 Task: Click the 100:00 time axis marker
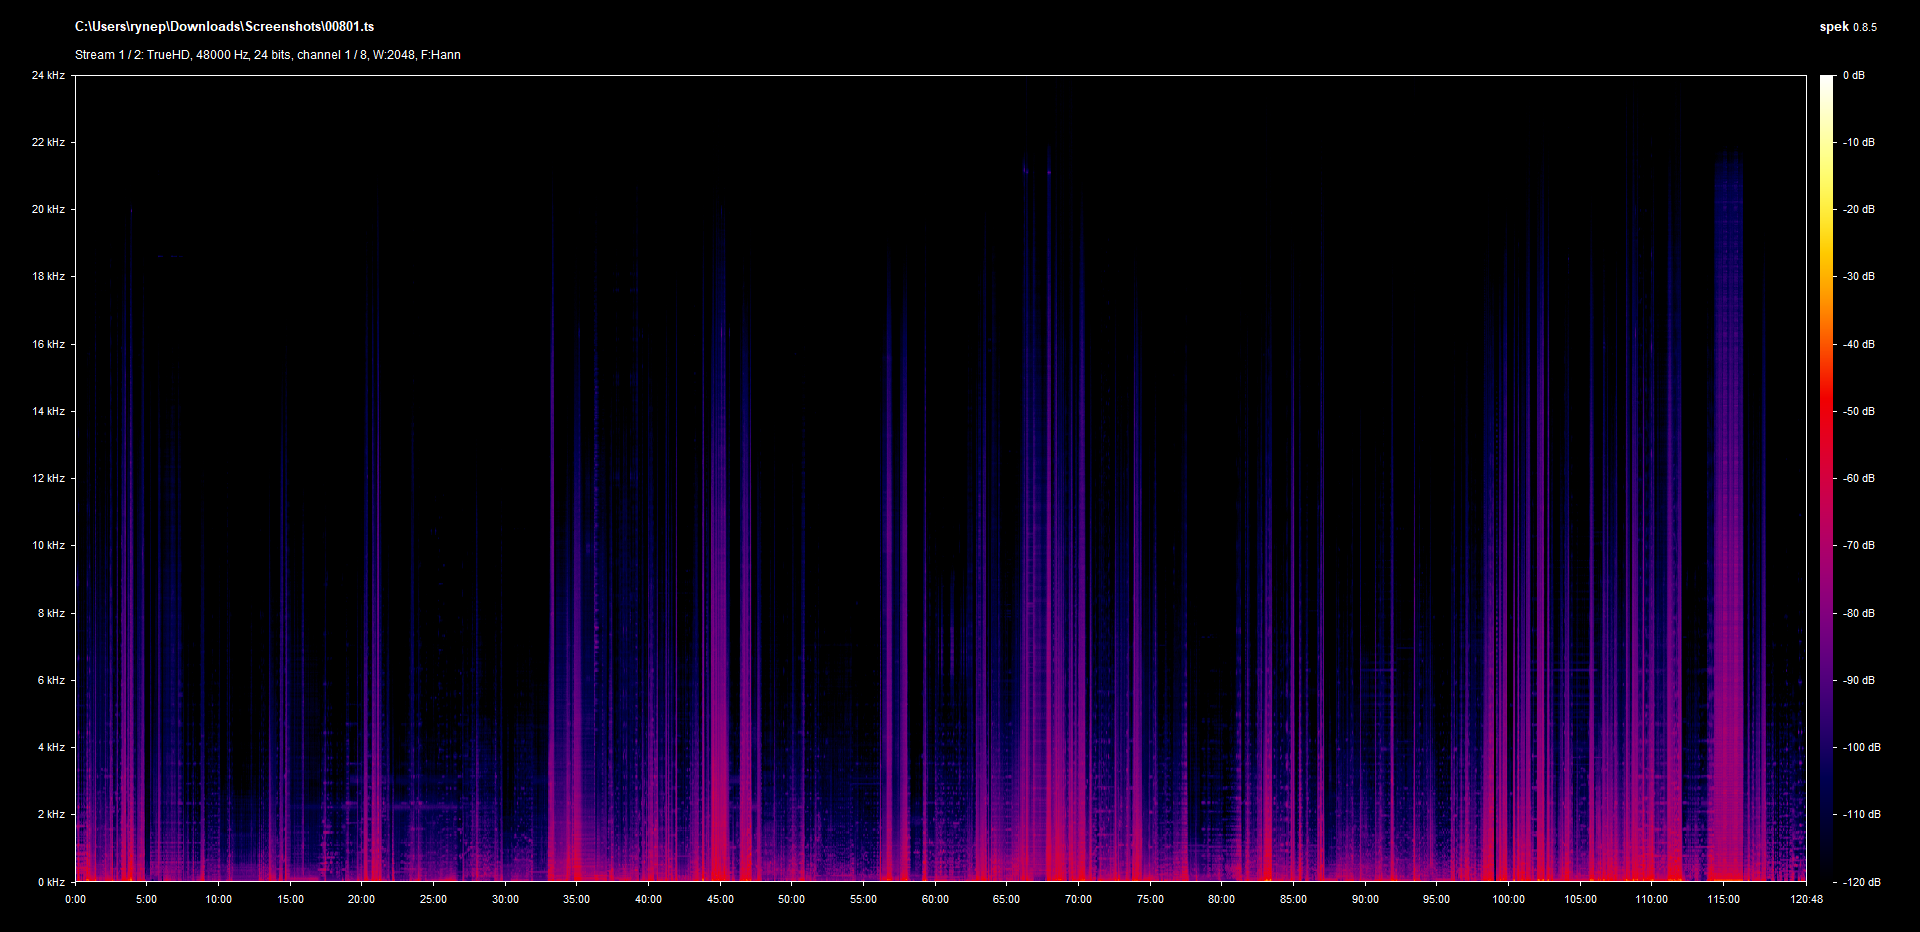[1508, 900]
